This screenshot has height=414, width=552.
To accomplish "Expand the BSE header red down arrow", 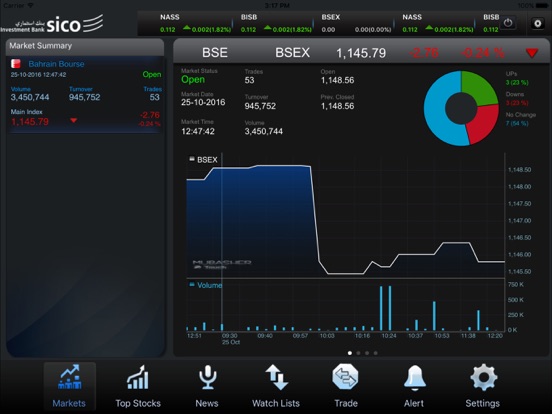I will coord(532,53).
